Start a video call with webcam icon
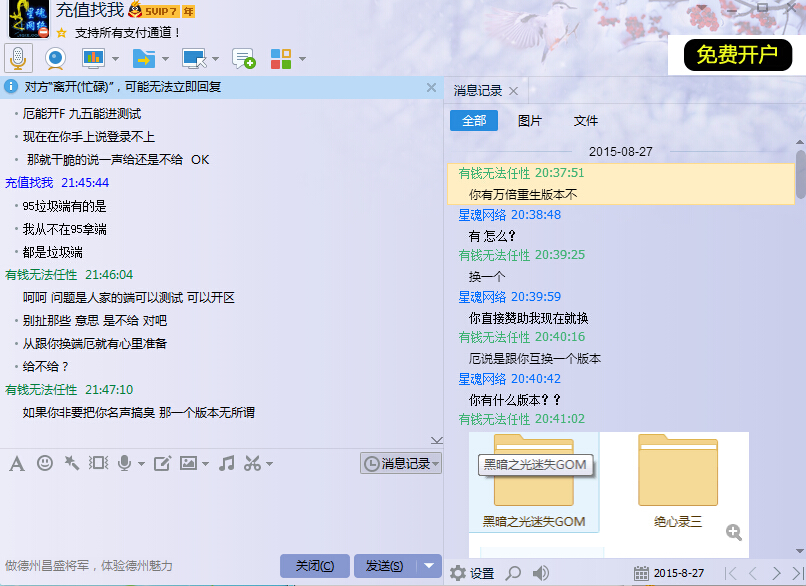This screenshot has height=586, width=806. 55,58
